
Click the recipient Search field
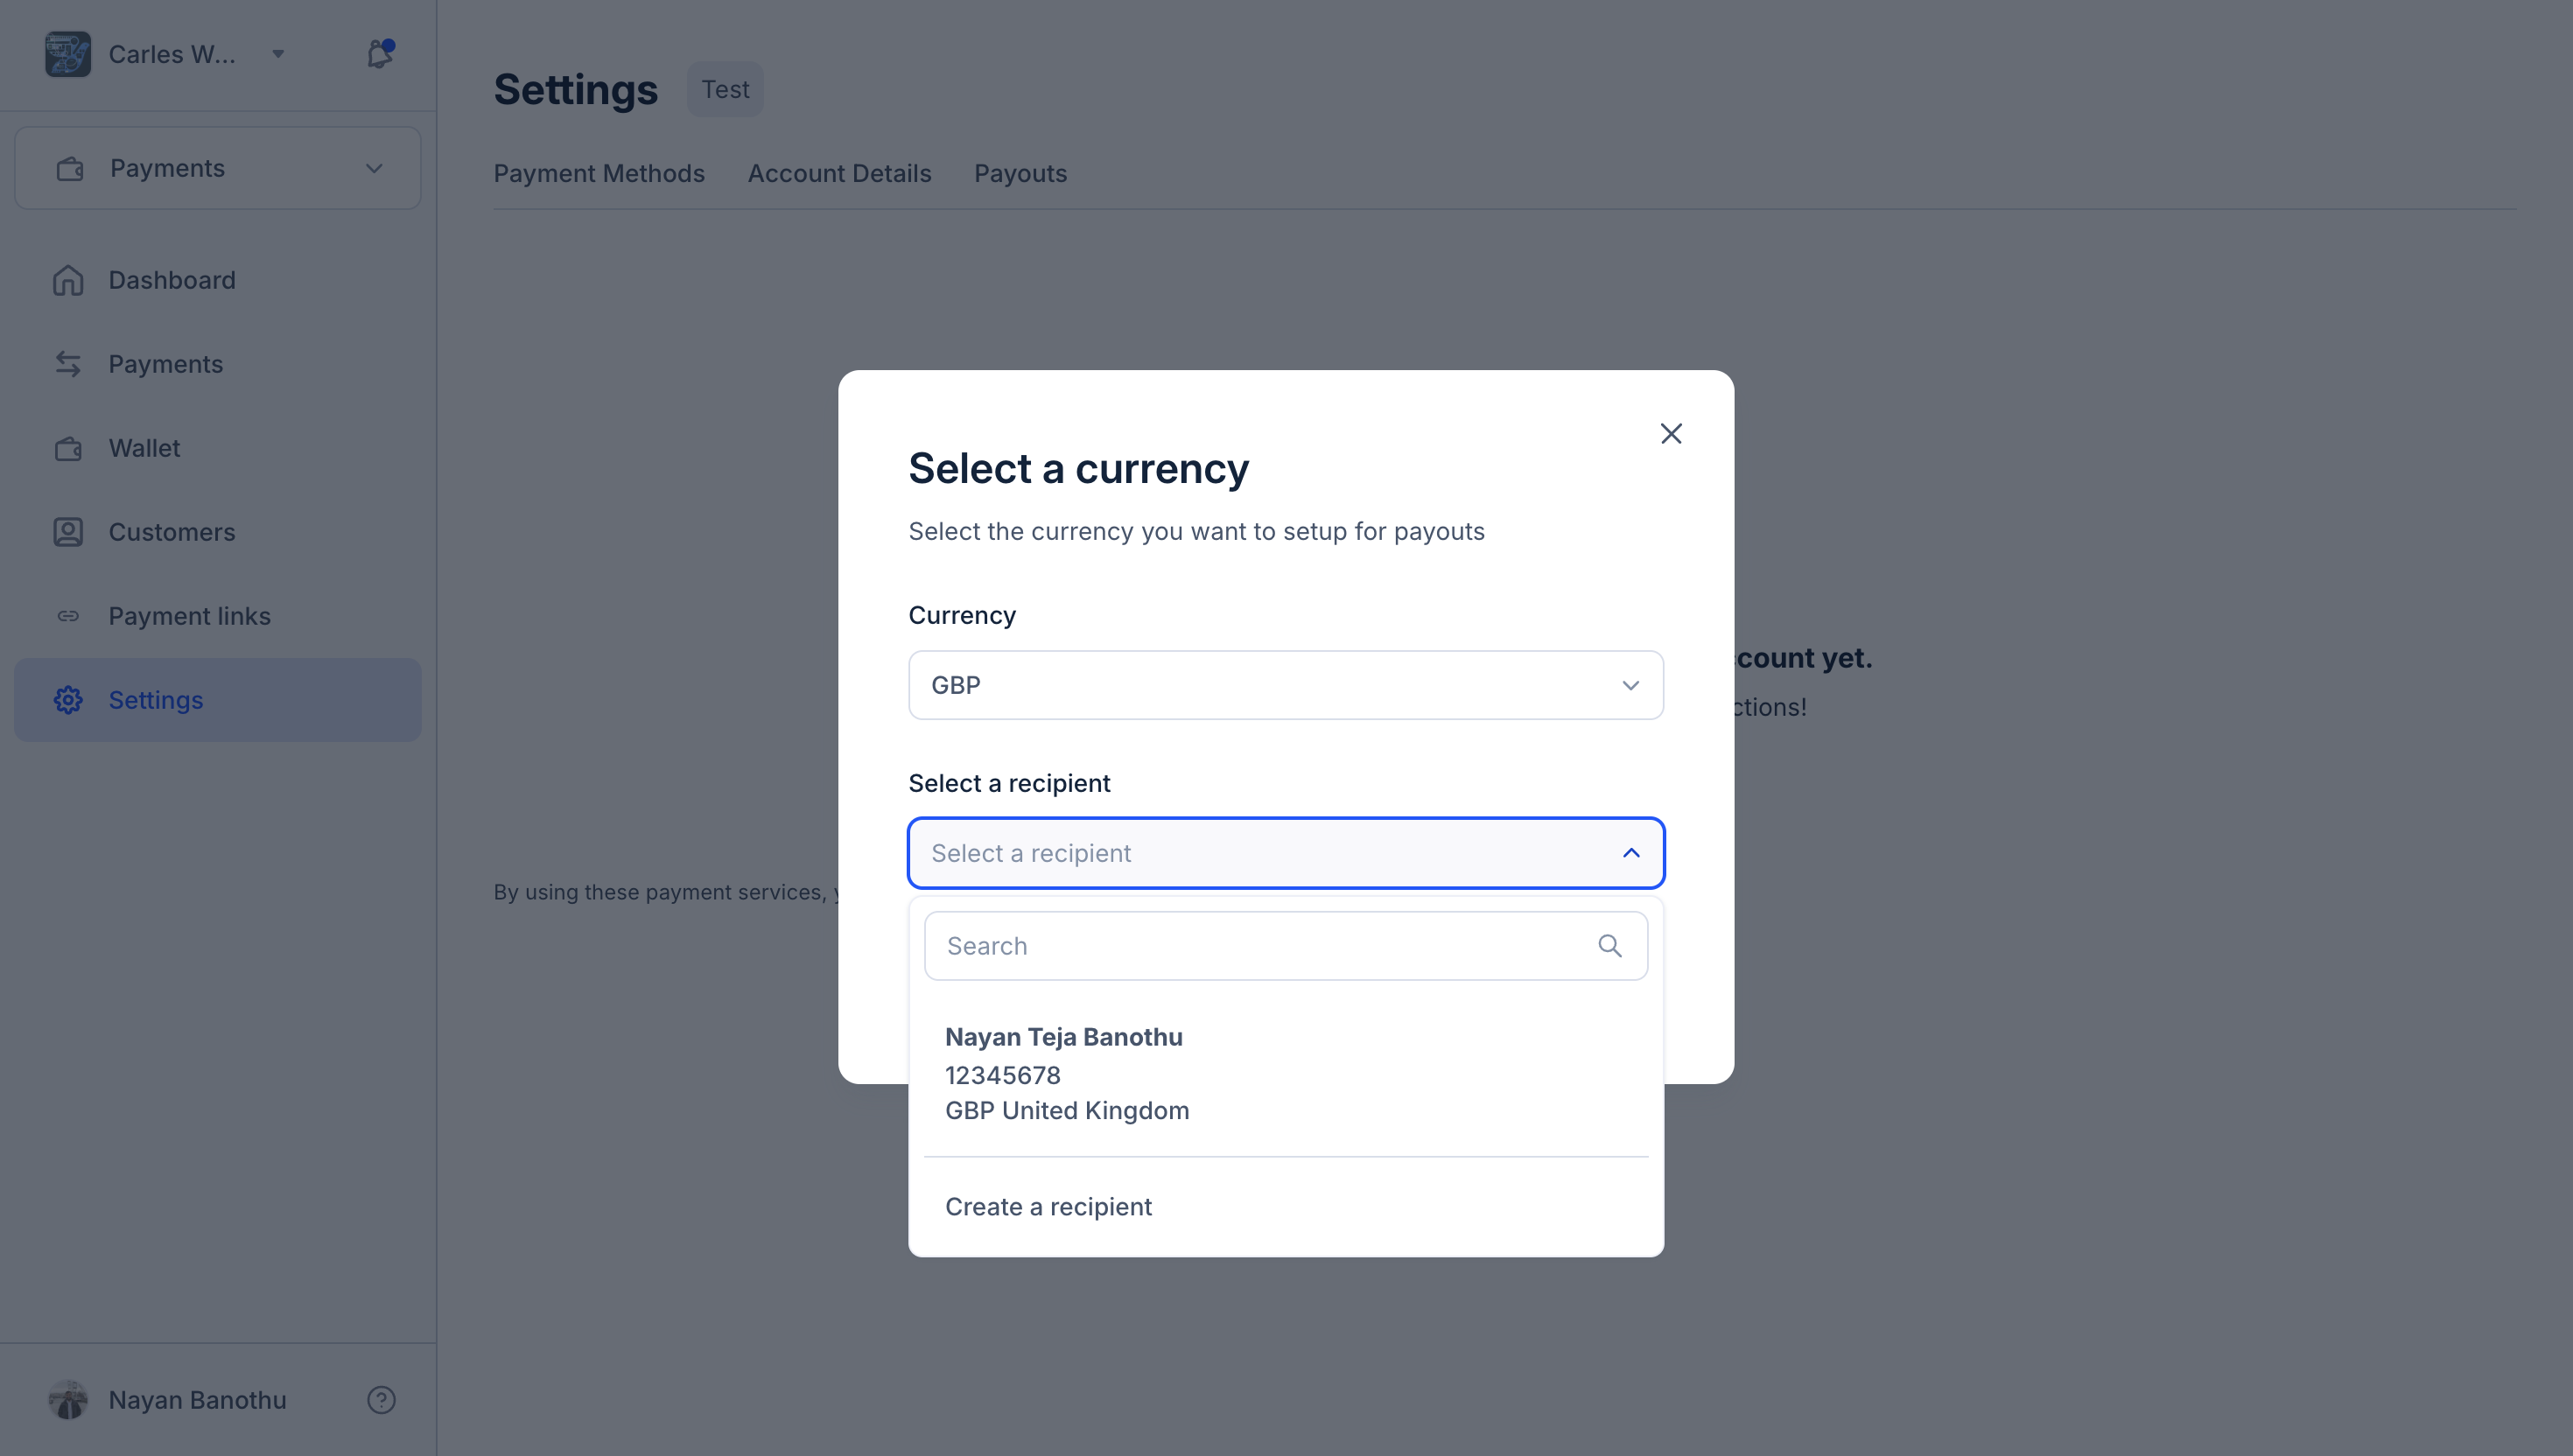(x=1260, y=946)
